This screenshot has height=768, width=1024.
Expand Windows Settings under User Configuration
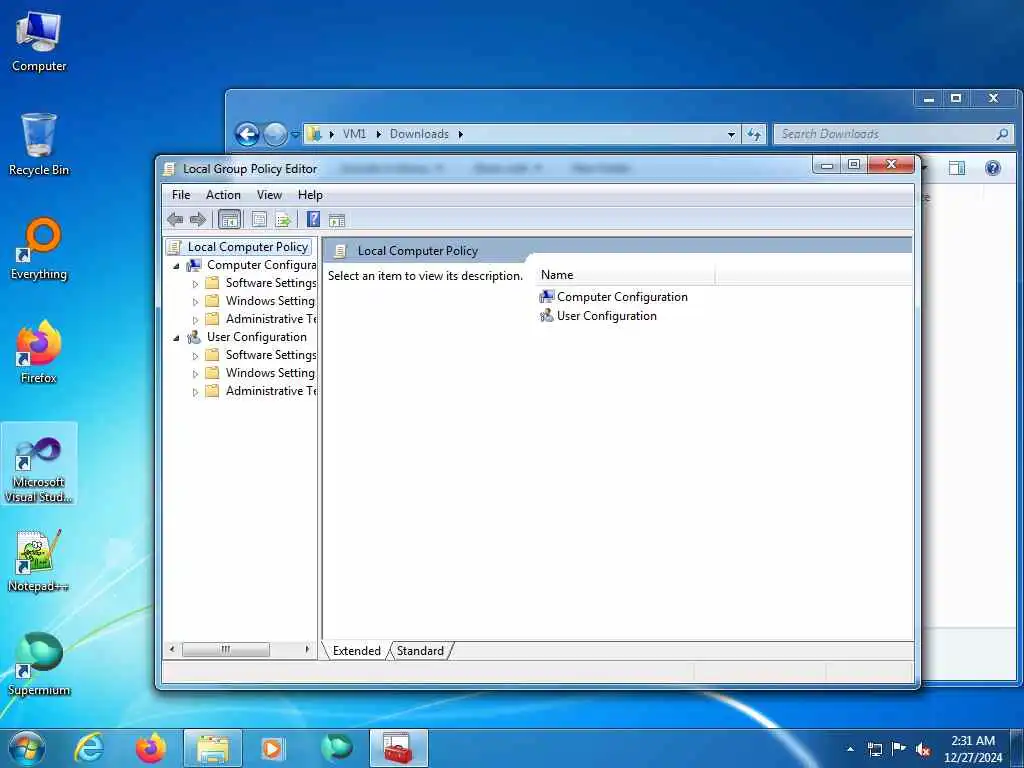(195, 374)
